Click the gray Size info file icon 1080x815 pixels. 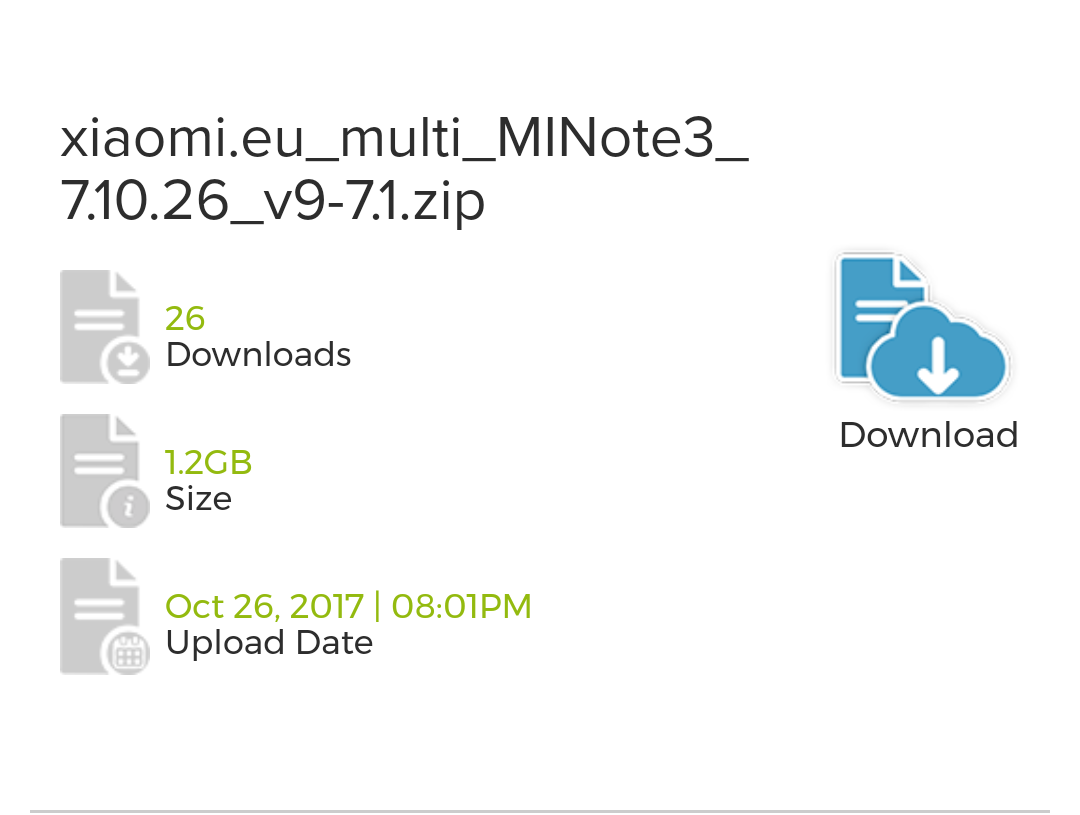click(105, 471)
